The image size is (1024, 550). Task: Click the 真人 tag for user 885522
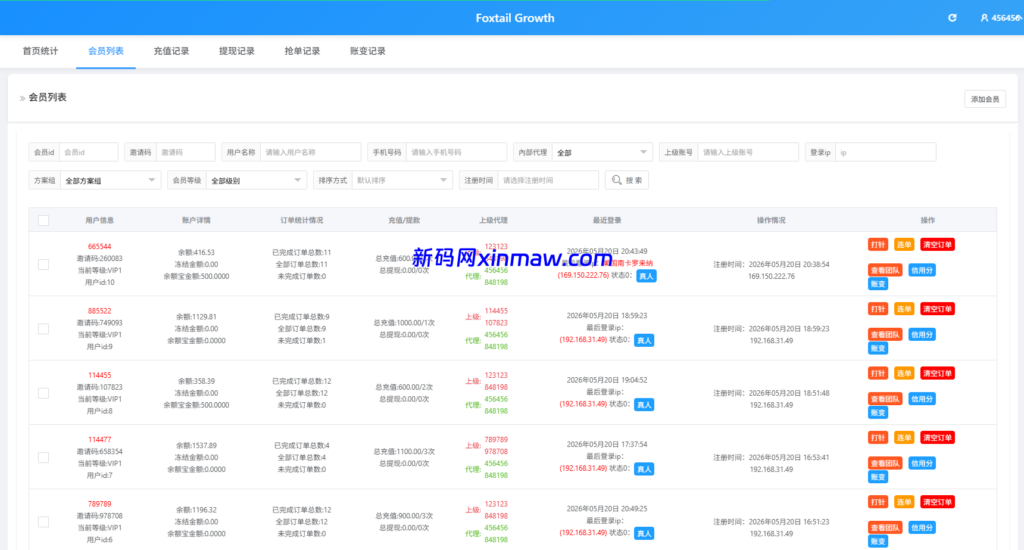point(644,340)
